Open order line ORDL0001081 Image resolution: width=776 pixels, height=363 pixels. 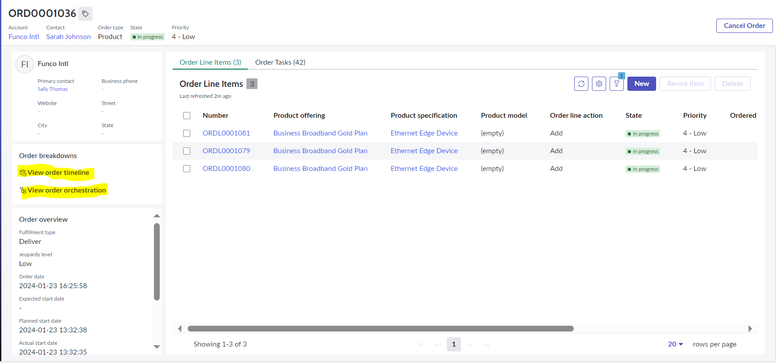point(226,133)
